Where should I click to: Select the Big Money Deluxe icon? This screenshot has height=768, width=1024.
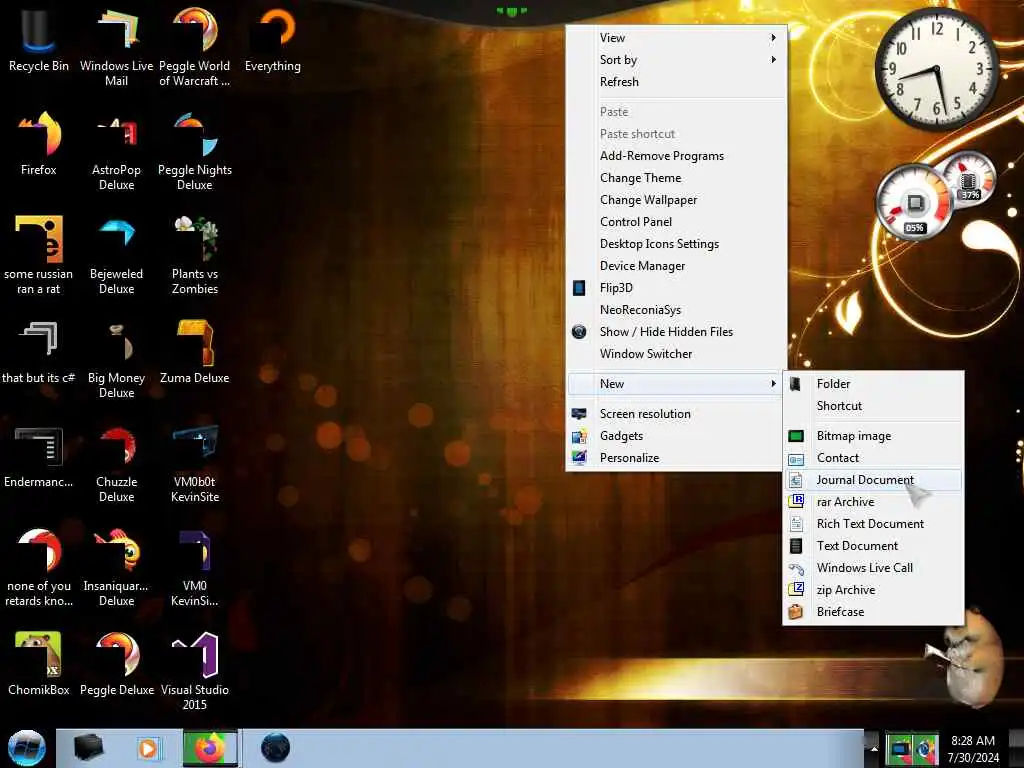116,359
